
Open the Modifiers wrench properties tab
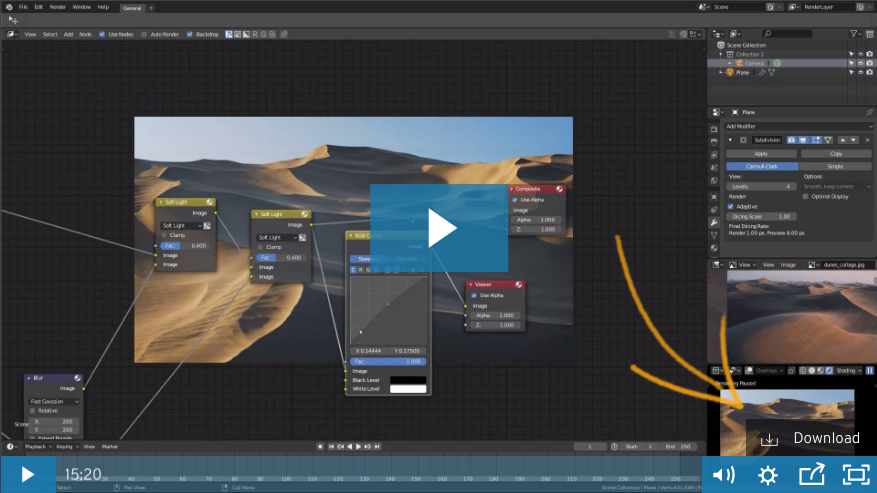(714, 222)
